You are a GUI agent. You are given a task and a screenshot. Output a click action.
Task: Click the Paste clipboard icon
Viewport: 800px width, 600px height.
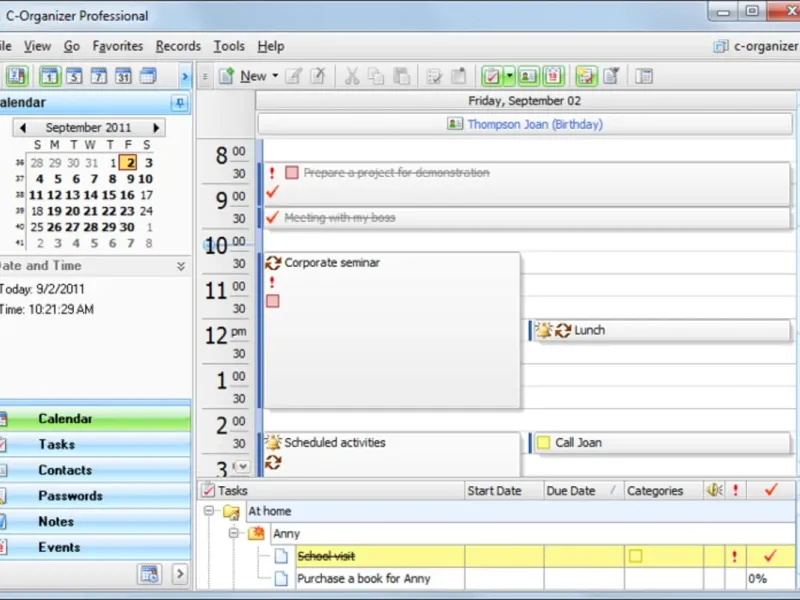pos(402,76)
